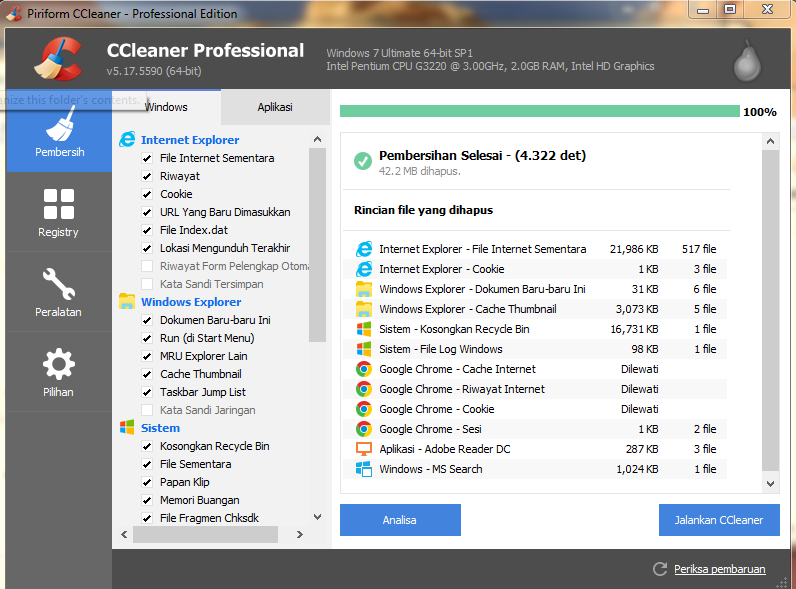Screen dimensions: 796x589
Task: Click folder icon for Cache Thumbnail result
Action: (364, 309)
